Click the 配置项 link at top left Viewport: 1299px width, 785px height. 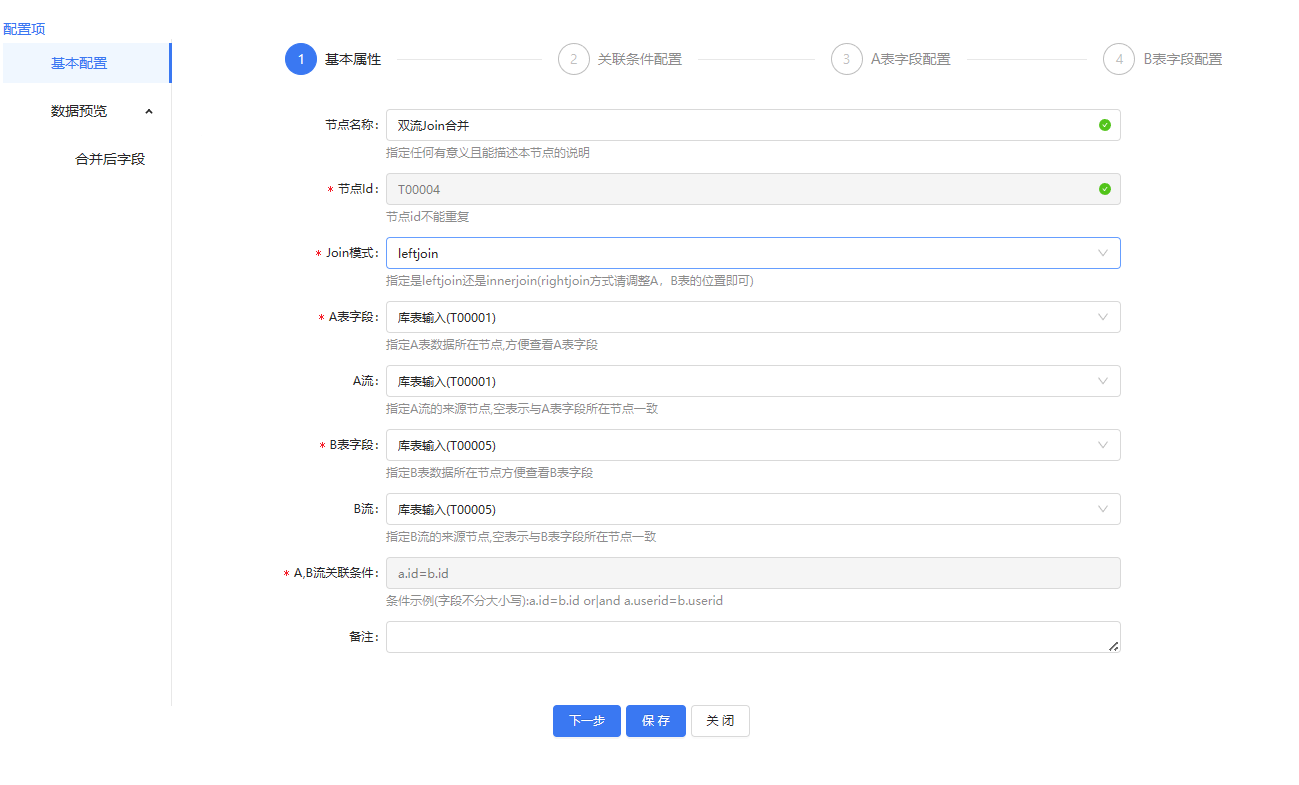coord(24,29)
